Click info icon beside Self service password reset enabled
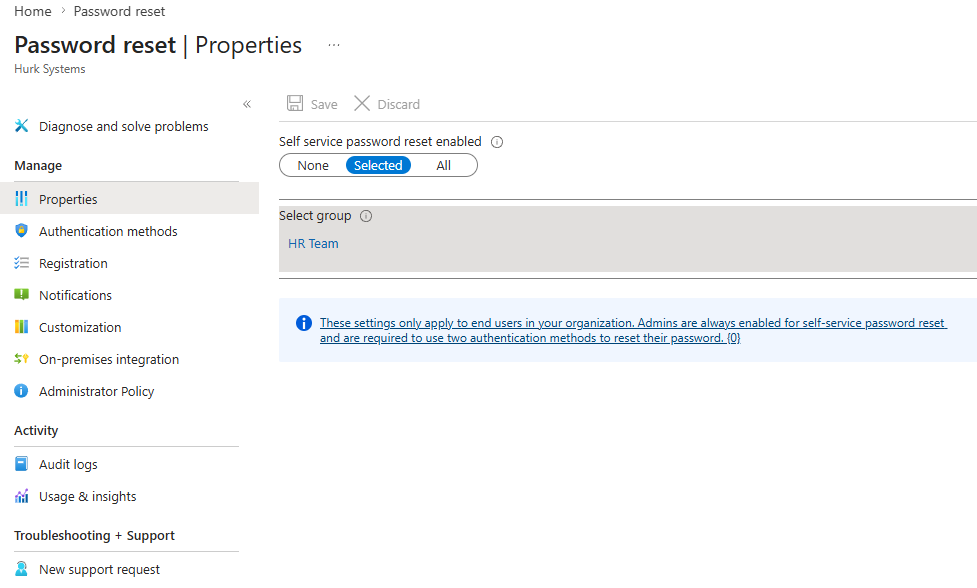This screenshot has width=977, height=588. tap(497, 142)
